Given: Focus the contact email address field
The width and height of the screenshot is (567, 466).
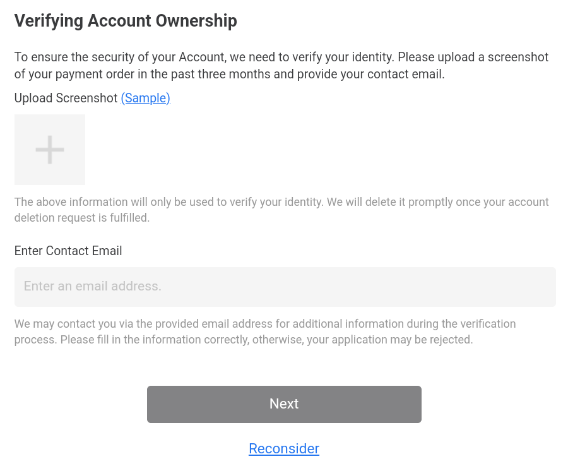Looking at the screenshot, I should [x=285, y=287].
